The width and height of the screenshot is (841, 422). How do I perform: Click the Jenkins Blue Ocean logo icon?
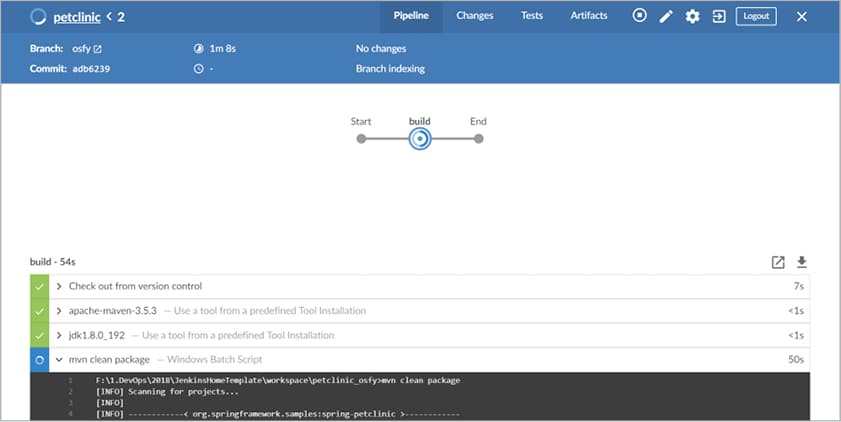coord(39,16)
